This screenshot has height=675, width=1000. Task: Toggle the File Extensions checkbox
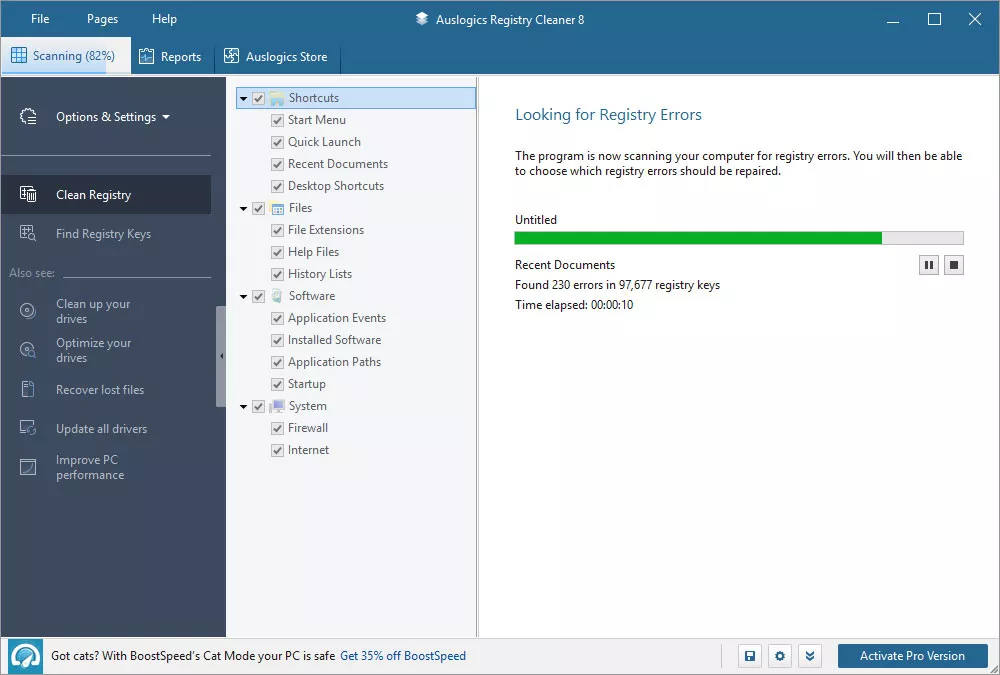(277, 230)
